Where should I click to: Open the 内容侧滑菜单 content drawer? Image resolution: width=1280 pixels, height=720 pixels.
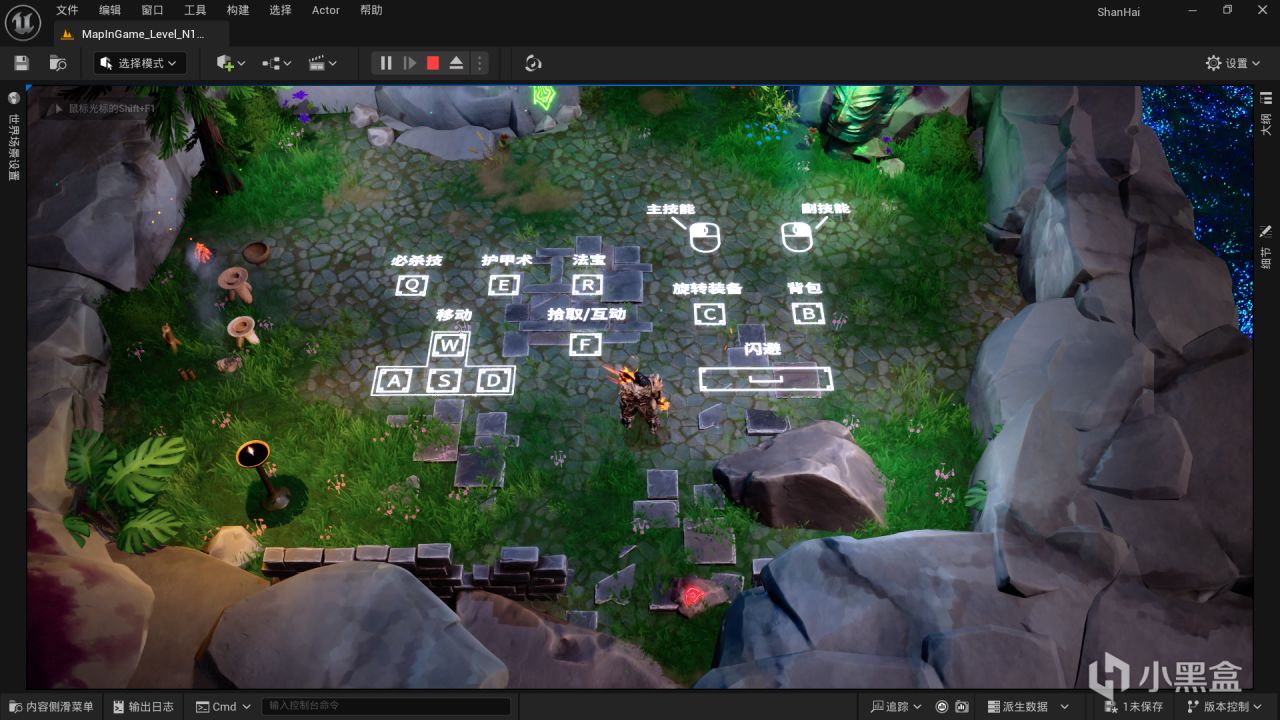click(x=50, y=706)
